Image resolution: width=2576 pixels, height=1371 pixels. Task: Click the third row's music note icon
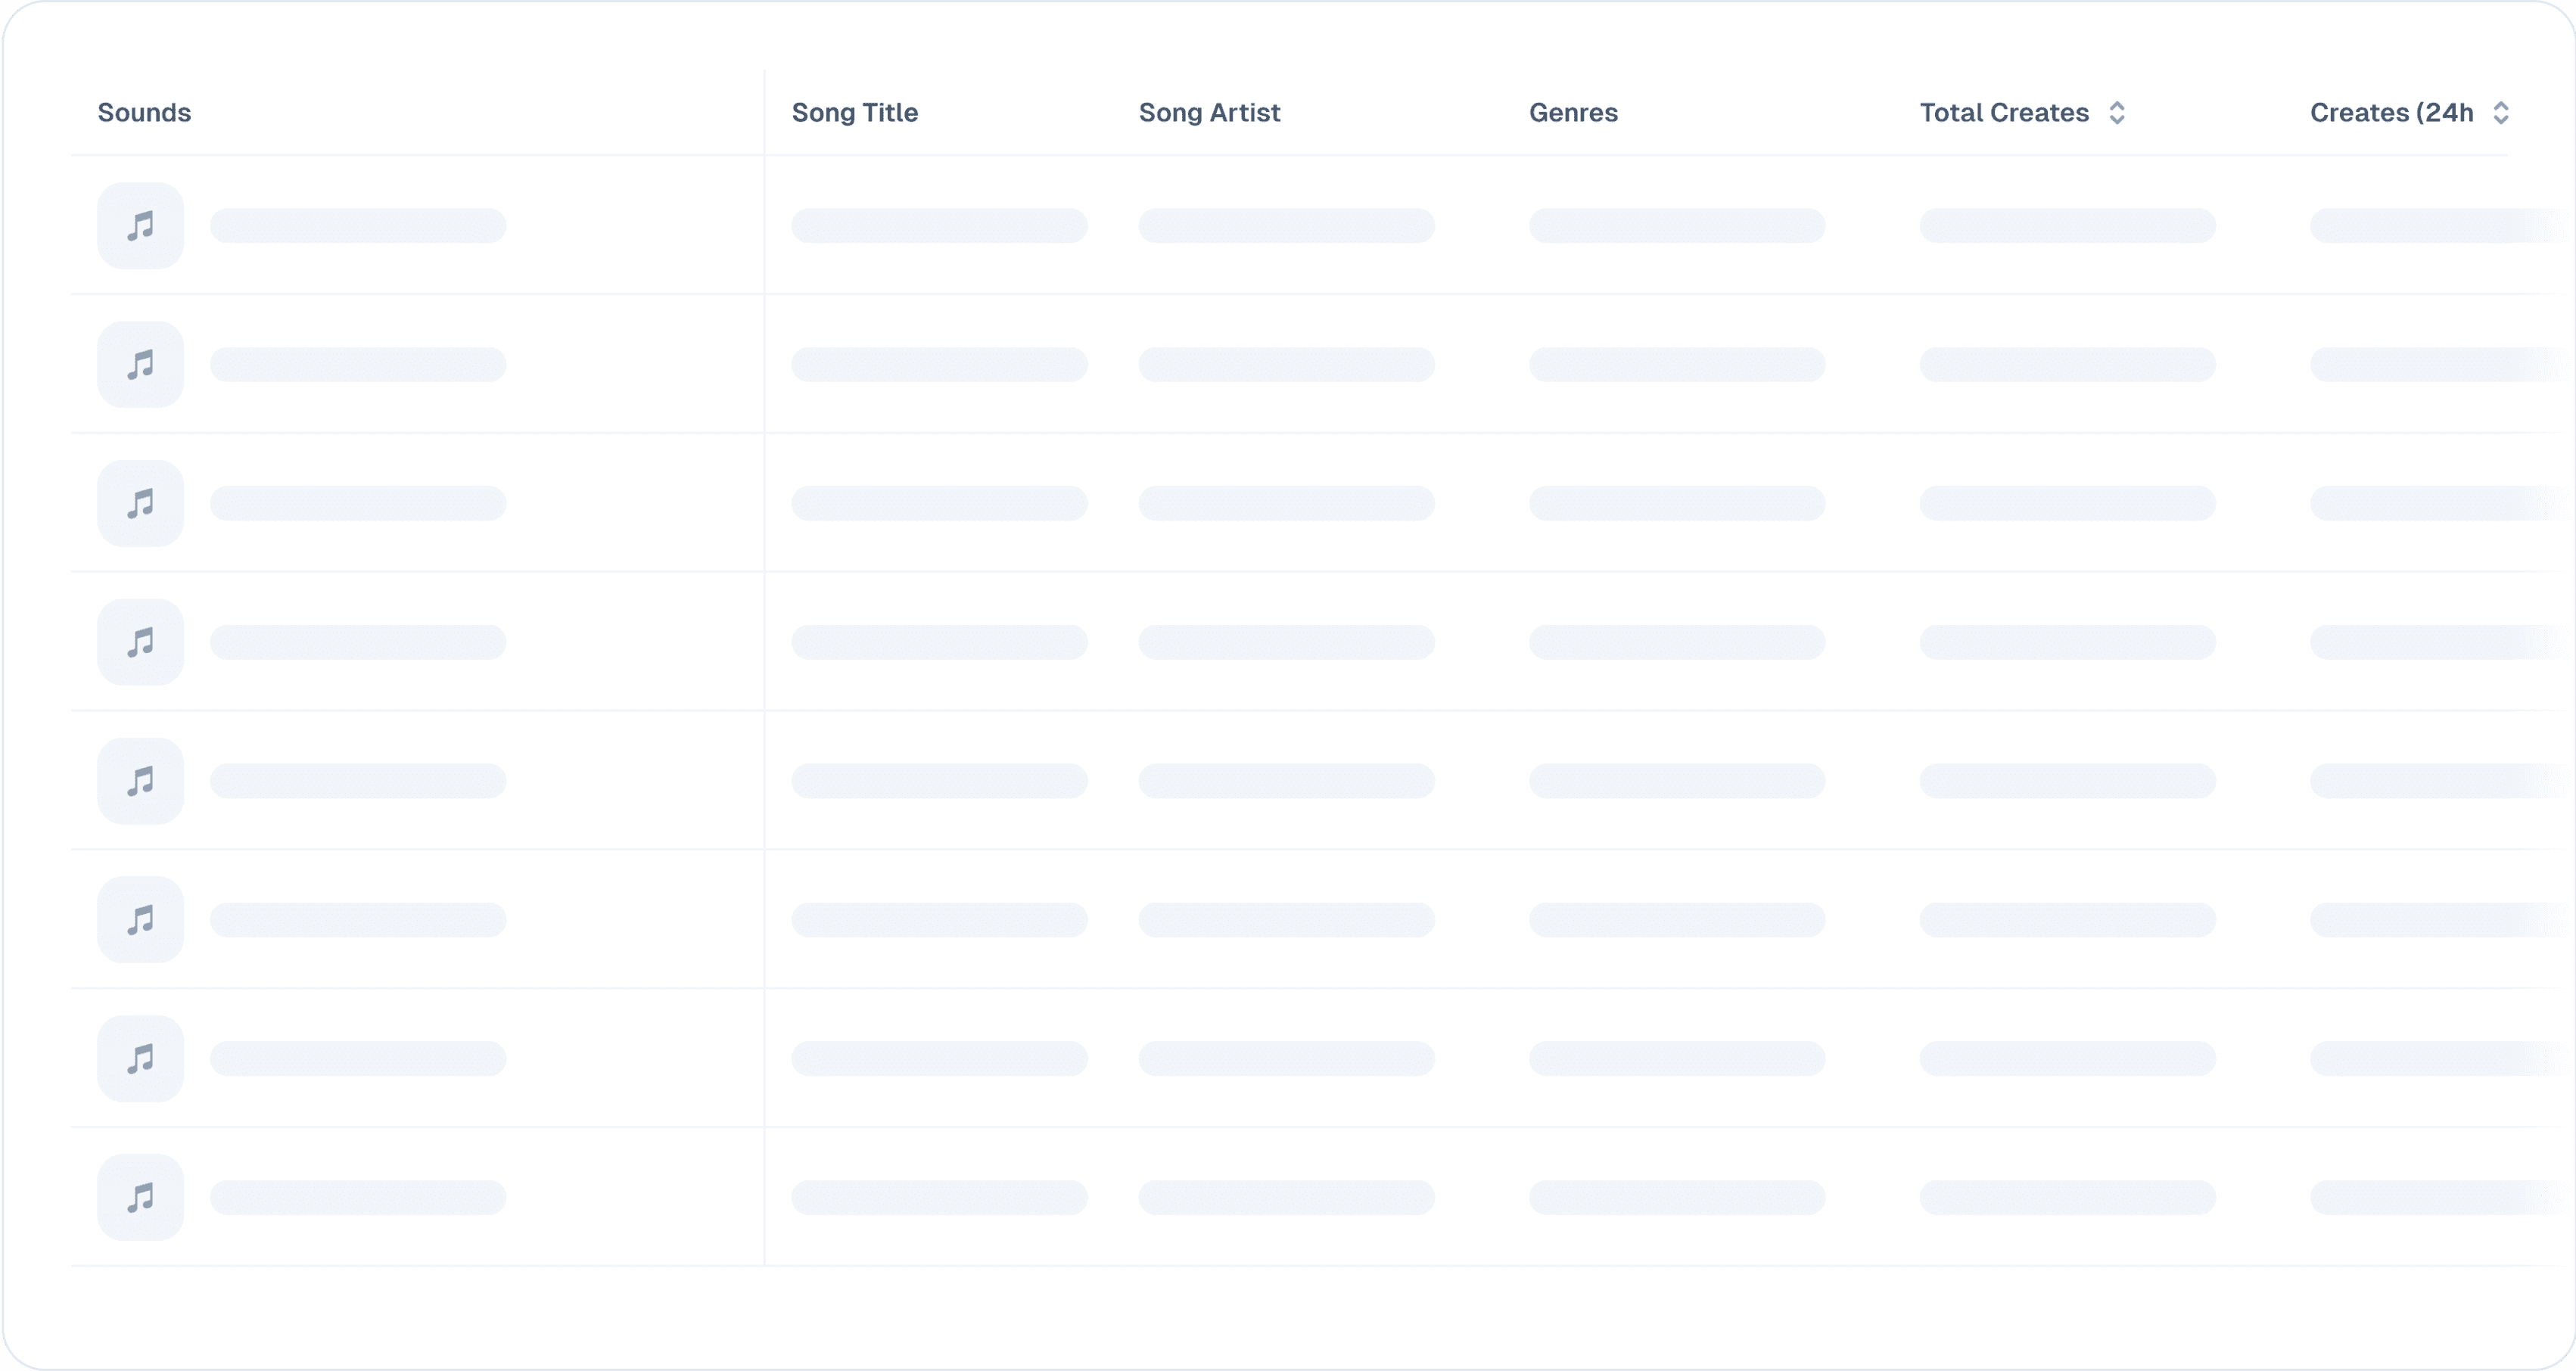click(140, 503)
